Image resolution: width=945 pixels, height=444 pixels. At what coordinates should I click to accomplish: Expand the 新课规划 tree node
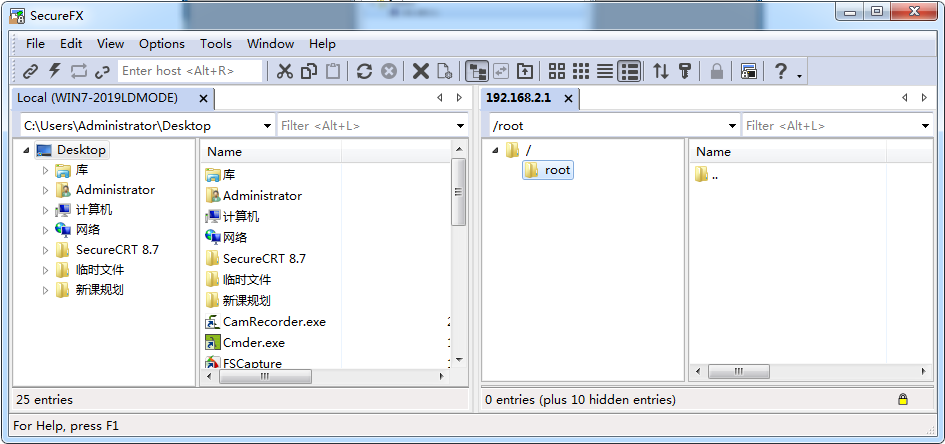click(46, 290)
